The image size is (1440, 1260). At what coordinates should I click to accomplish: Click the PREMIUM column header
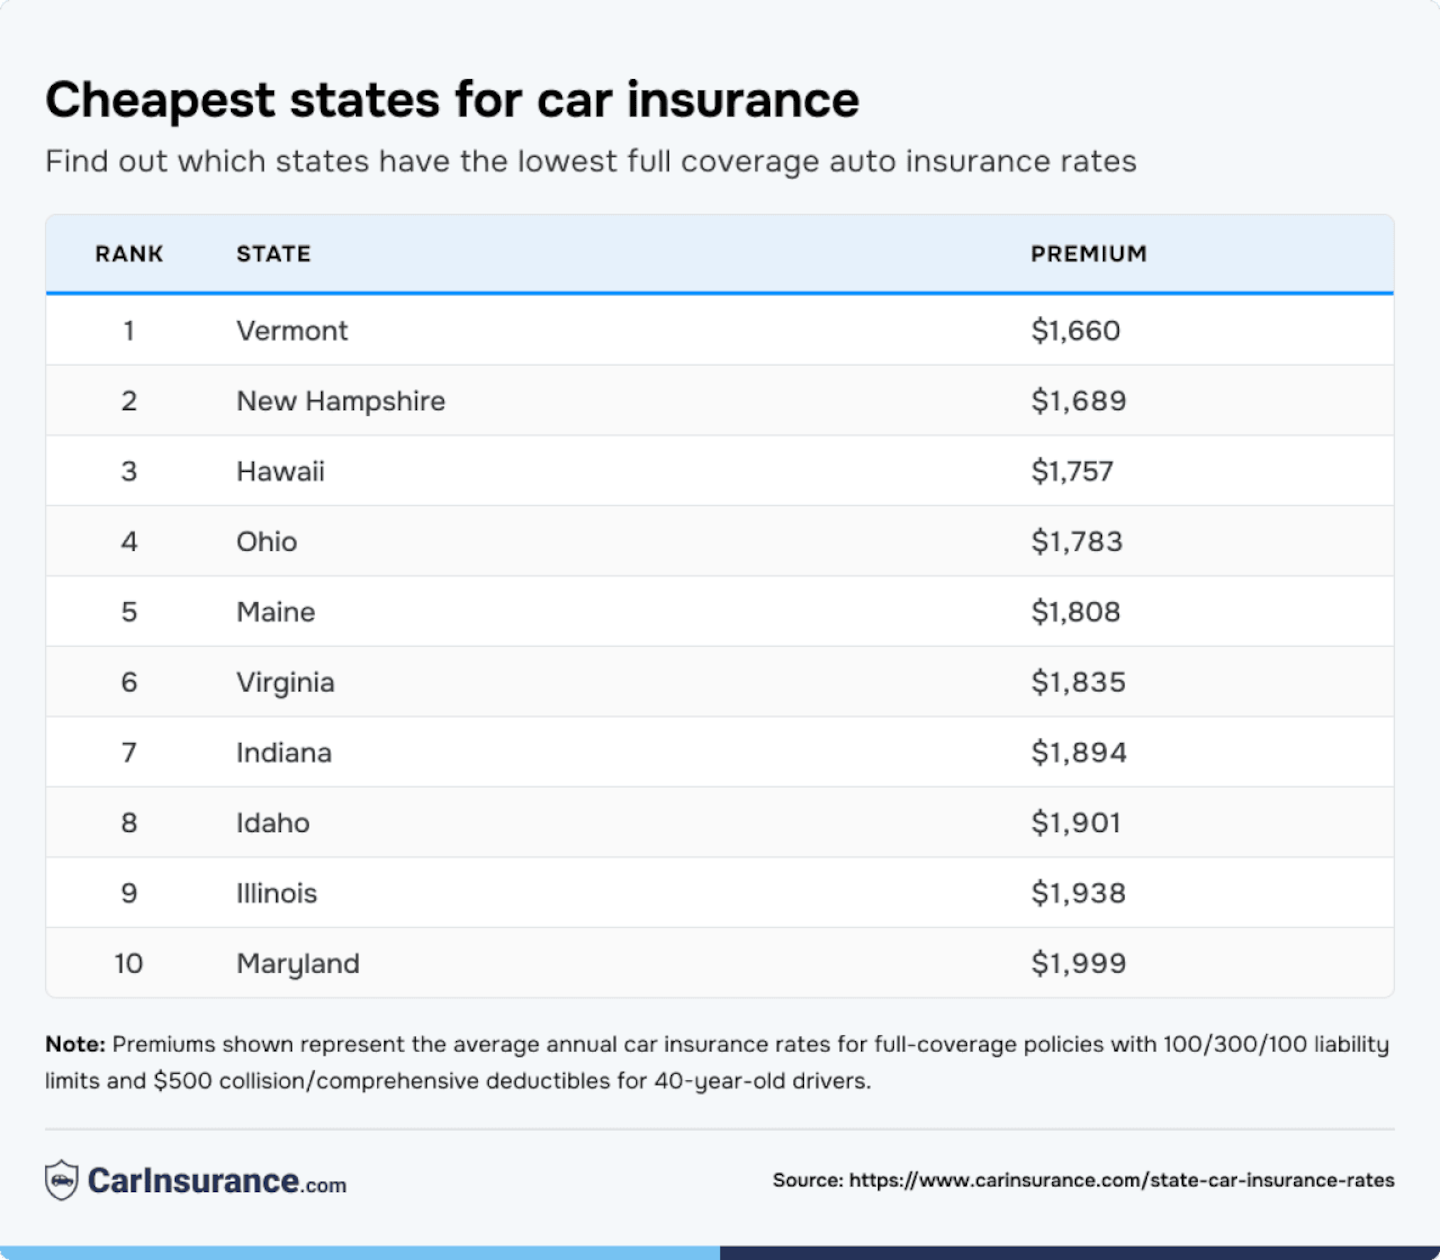[x=1088, y=254]
